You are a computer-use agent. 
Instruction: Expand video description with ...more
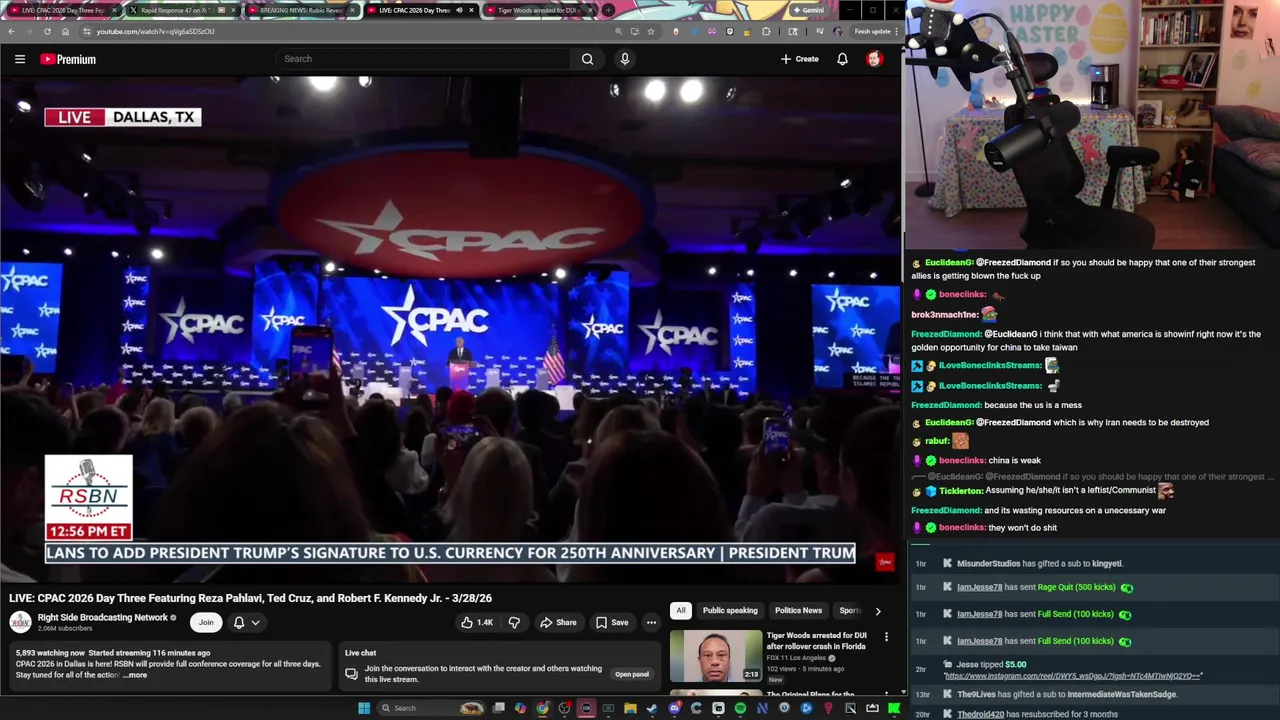[135, 675]
